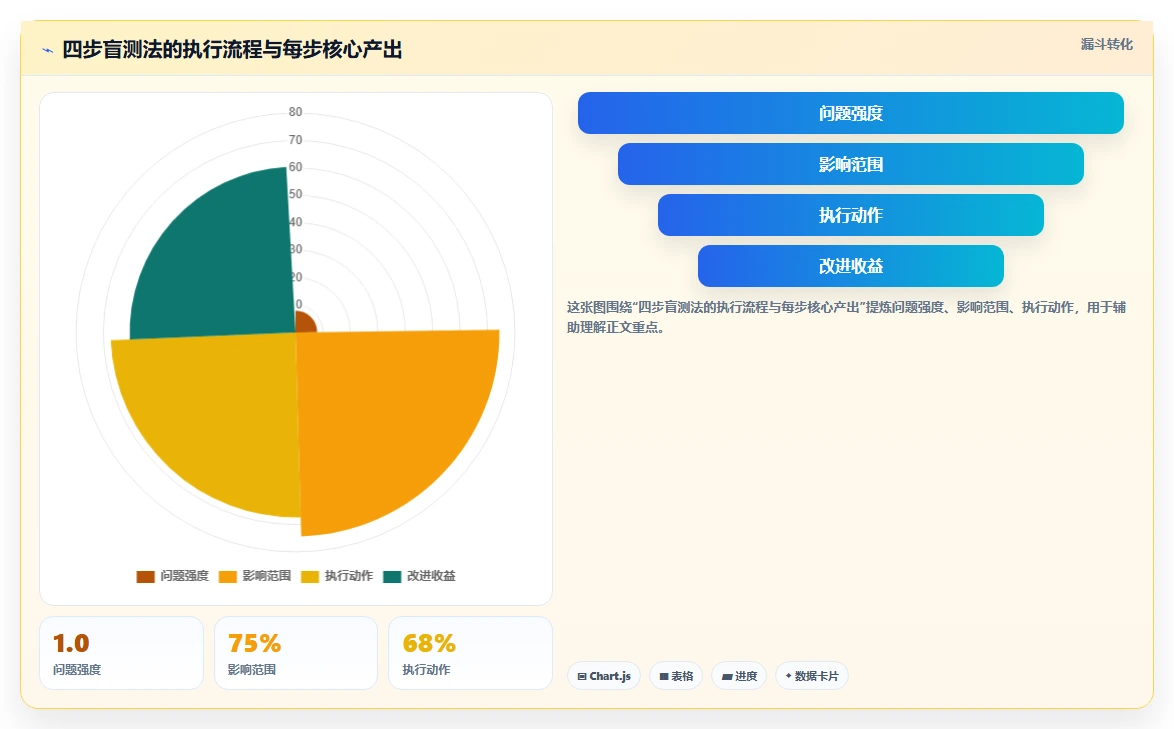This screenshot has height=729, width=1174.
Task: Click the 漏斗转化 label
Action: tap(1107, 44)
